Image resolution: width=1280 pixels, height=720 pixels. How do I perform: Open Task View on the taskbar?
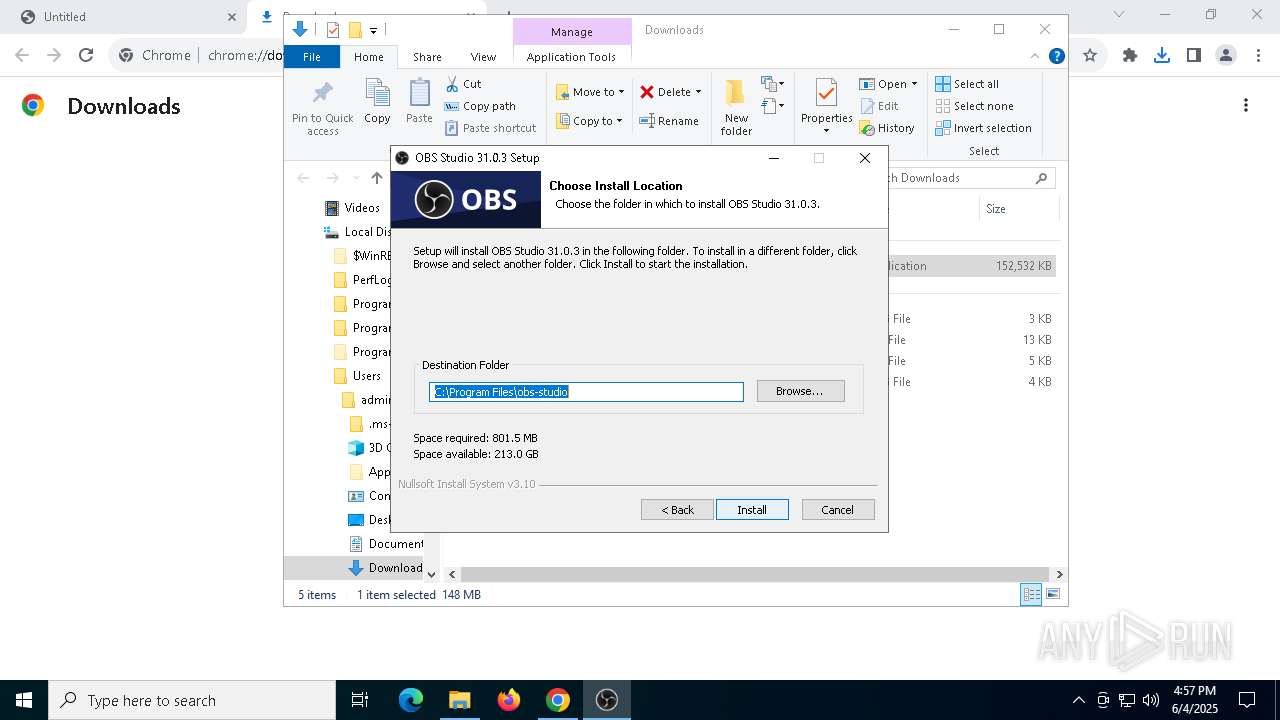click(360, 700)
